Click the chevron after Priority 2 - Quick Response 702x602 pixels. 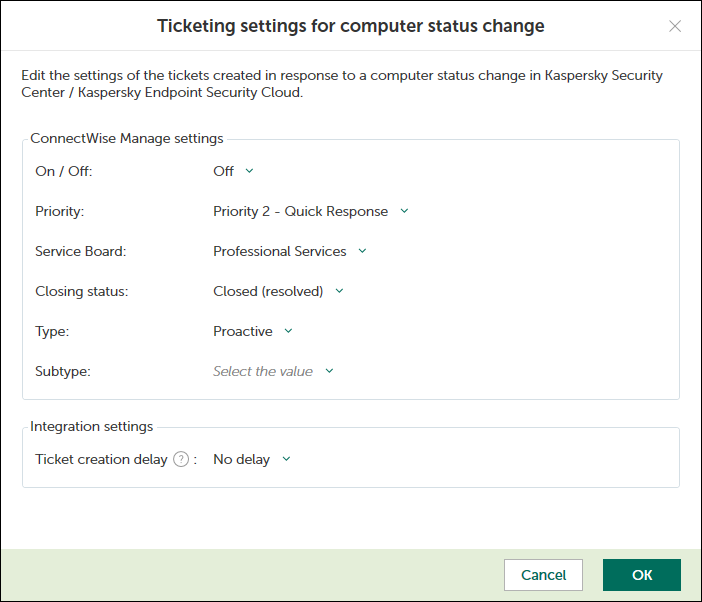point(404,211)
